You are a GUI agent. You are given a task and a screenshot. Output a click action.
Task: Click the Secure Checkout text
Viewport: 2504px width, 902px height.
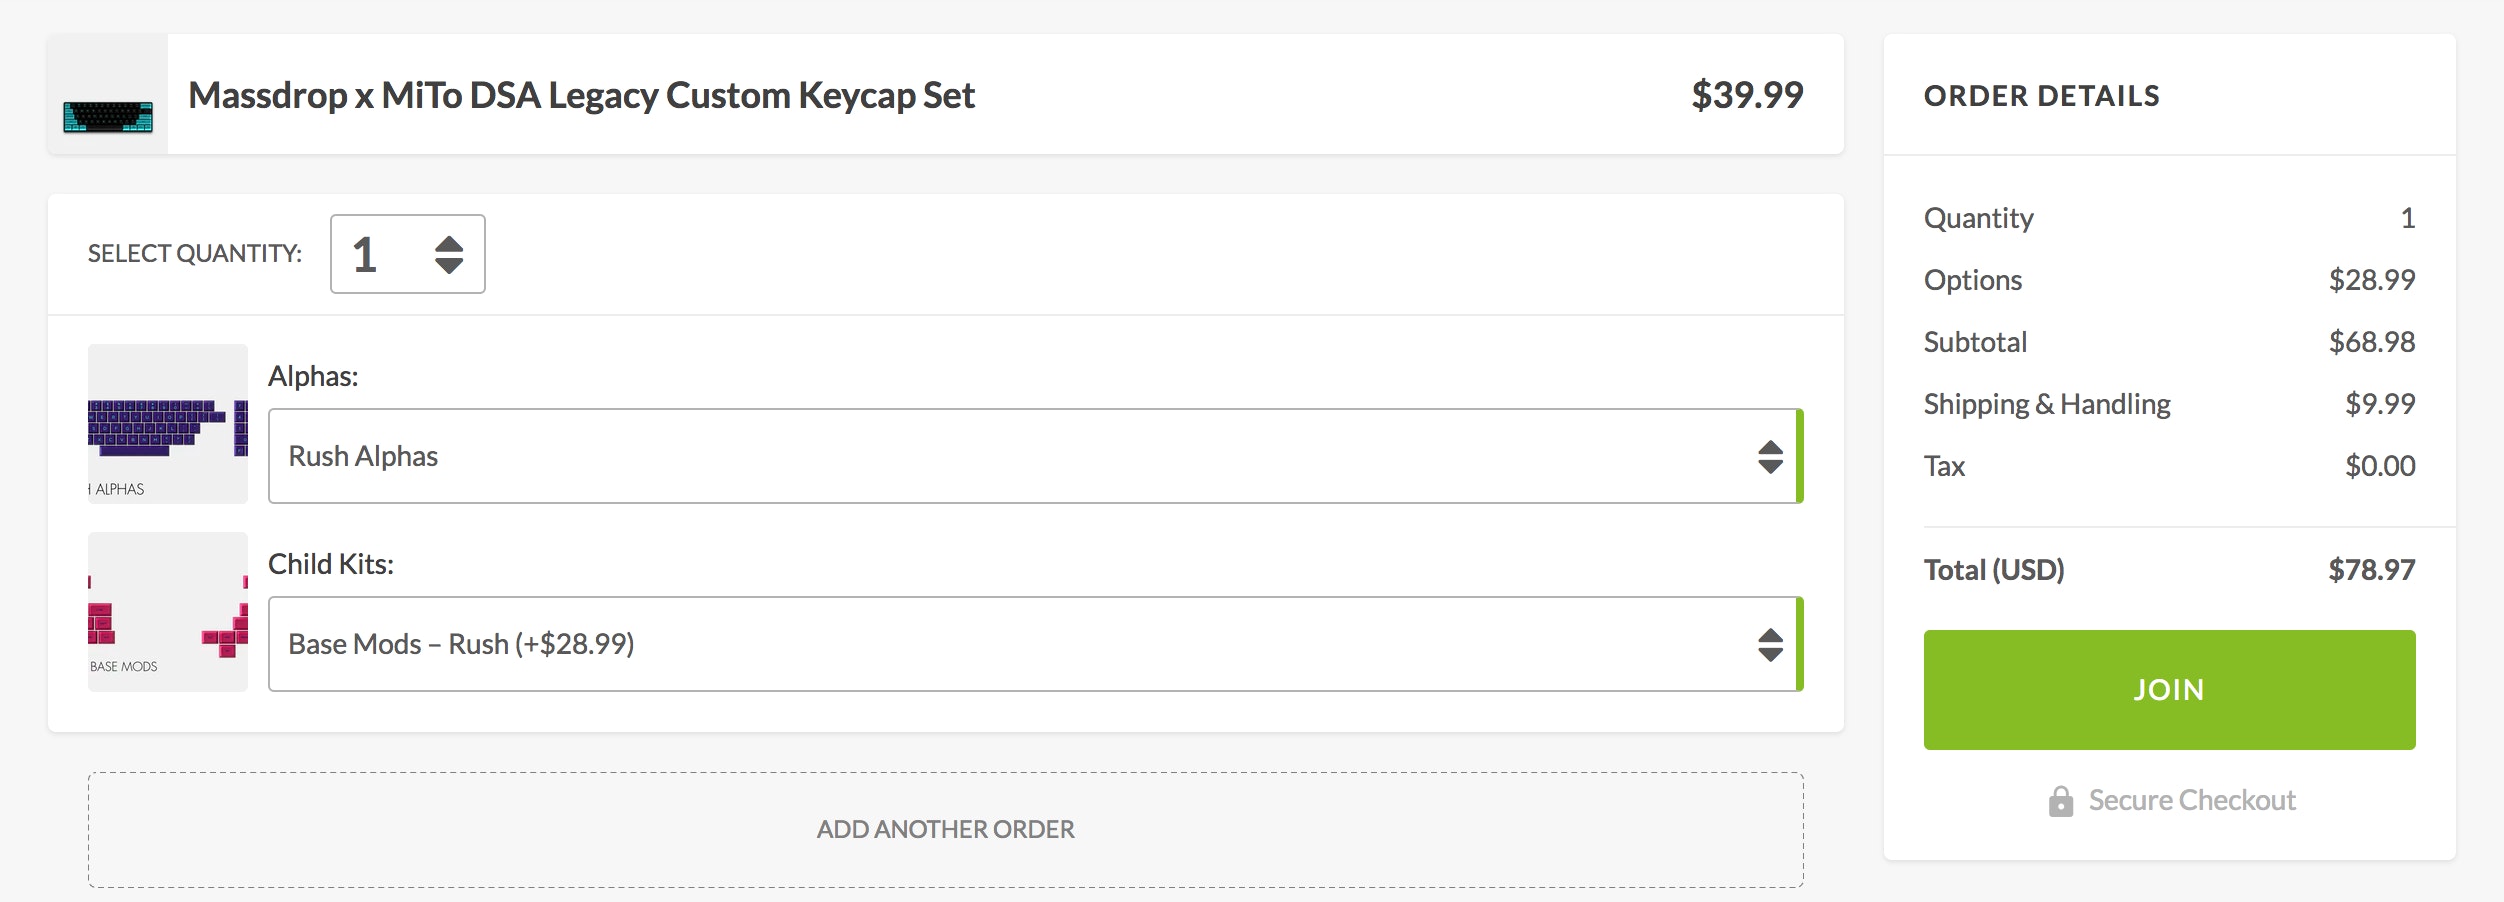[x=2191, y=801]
